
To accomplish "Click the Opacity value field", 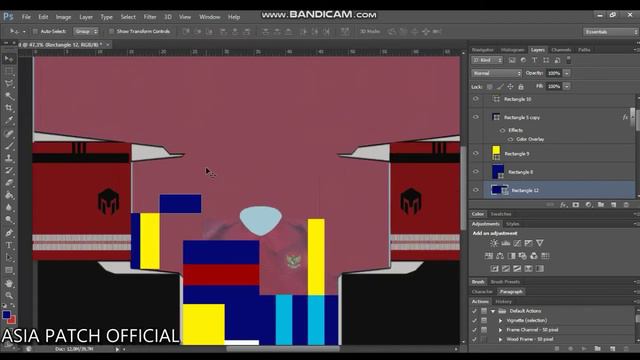I will [x=554, y=73].
